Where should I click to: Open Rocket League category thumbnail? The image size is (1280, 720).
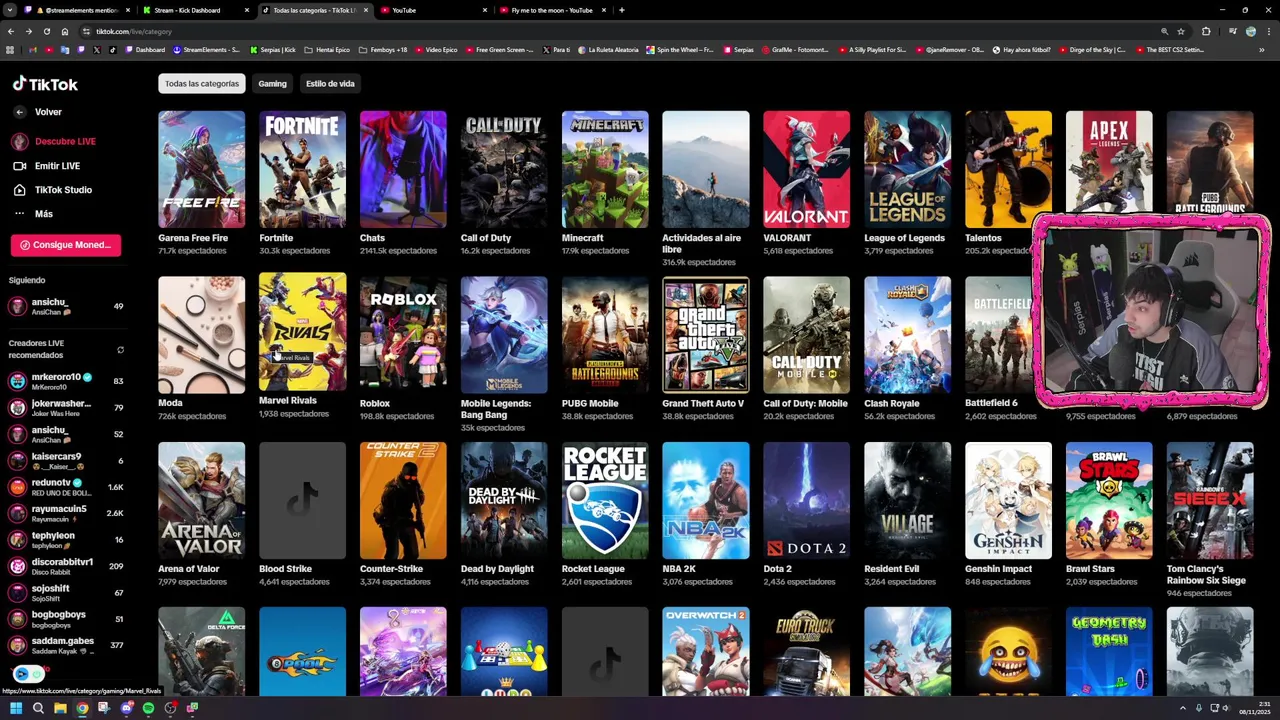605,500
